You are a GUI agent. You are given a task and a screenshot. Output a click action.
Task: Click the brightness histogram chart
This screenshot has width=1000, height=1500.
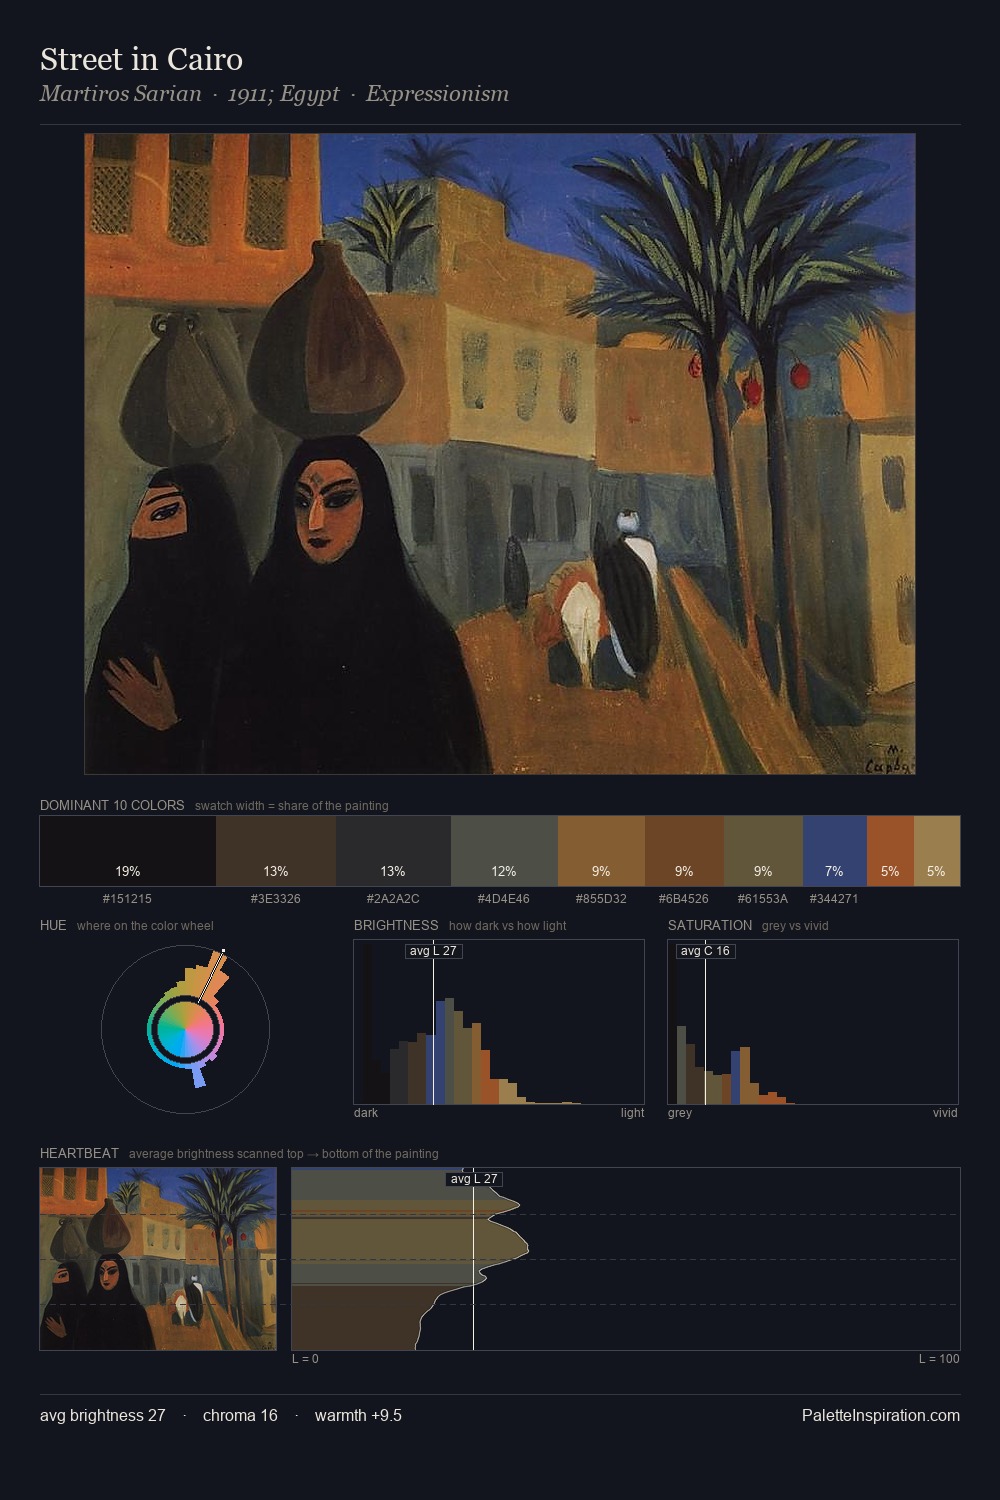coord(499,1022)
